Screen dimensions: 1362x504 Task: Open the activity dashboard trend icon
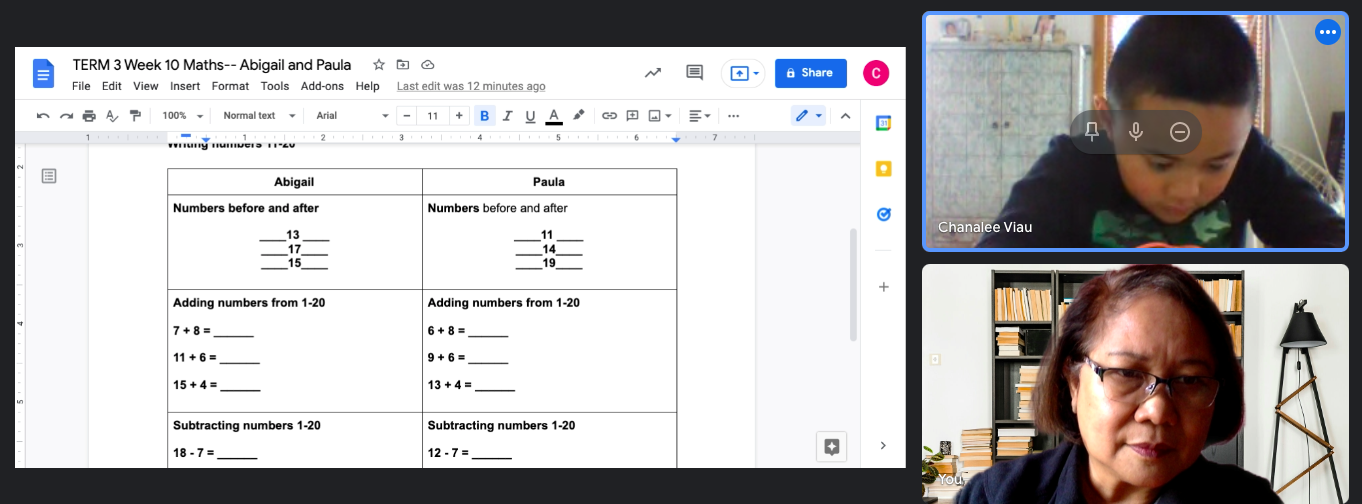653,73
